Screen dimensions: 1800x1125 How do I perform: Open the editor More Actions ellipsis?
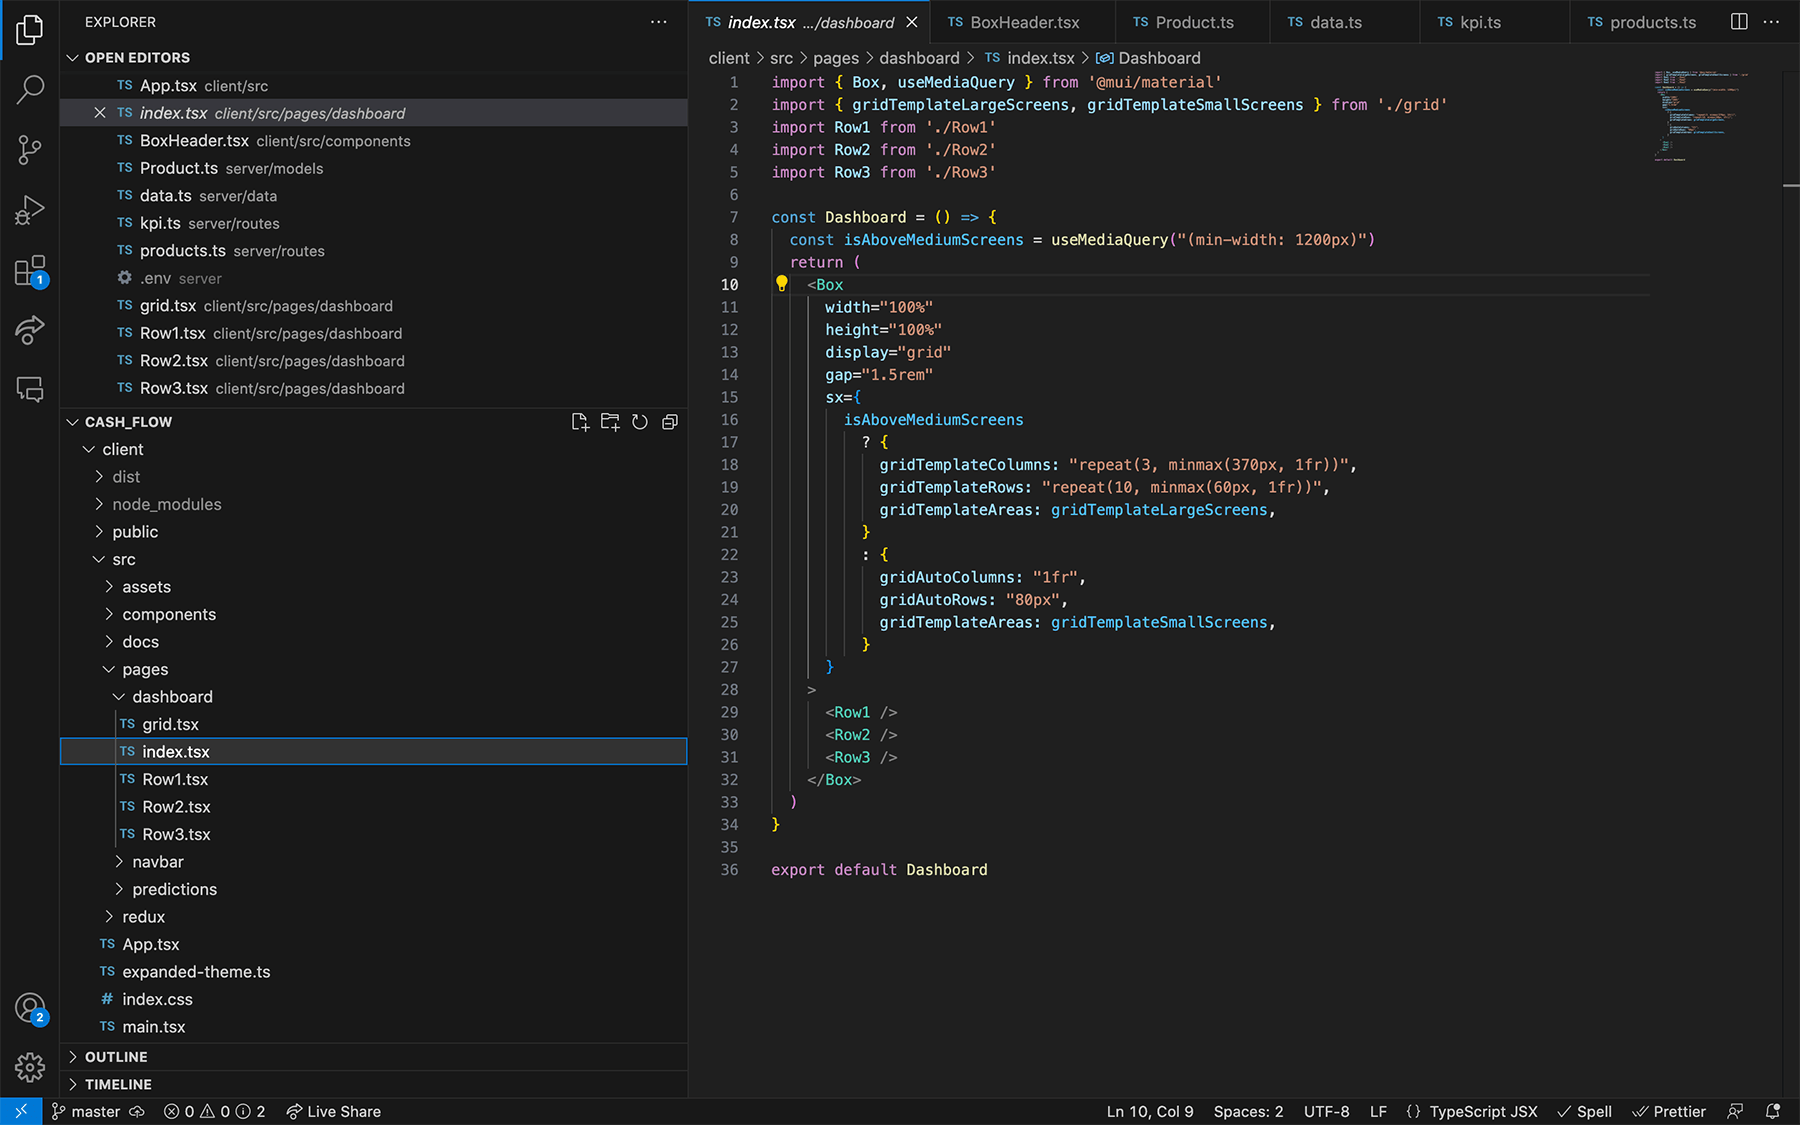[x=1771, y=22]
